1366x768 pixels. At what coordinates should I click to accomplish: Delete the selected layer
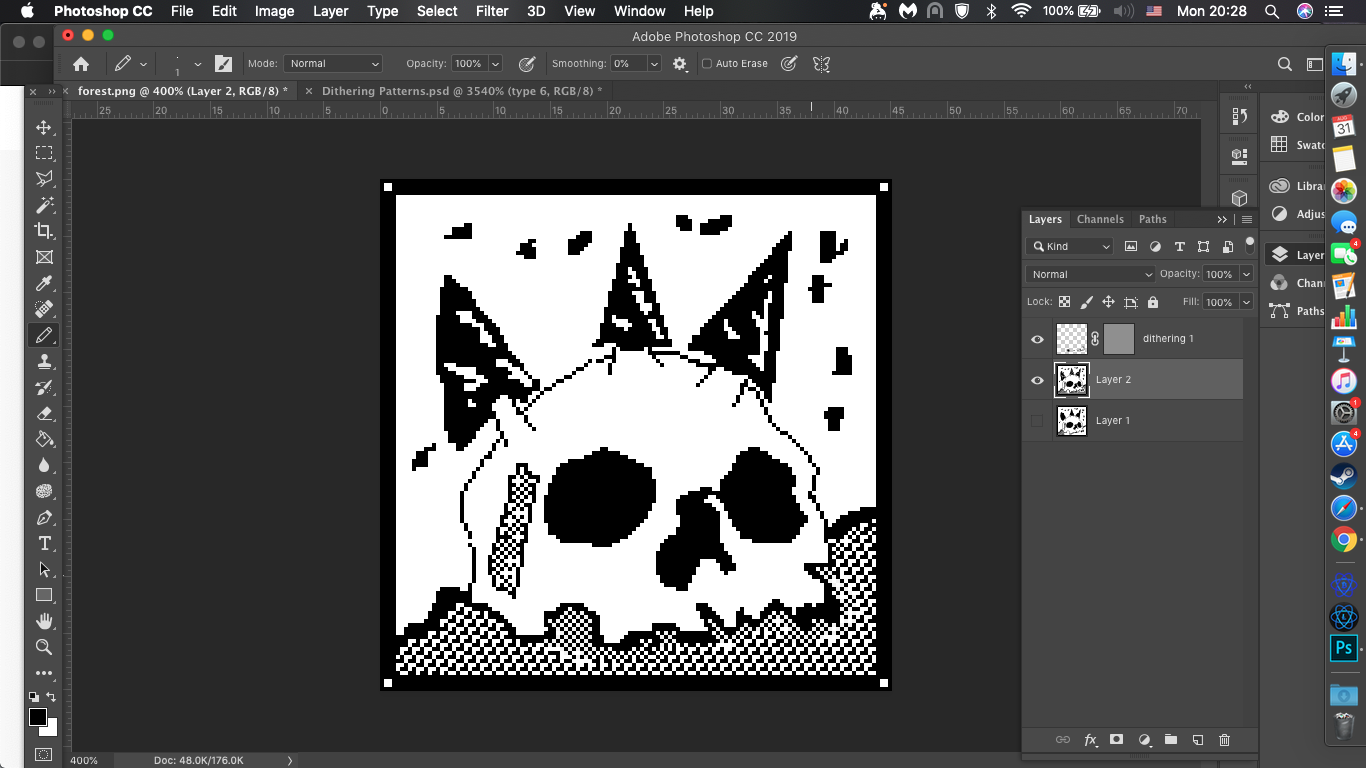point(1225,740)
